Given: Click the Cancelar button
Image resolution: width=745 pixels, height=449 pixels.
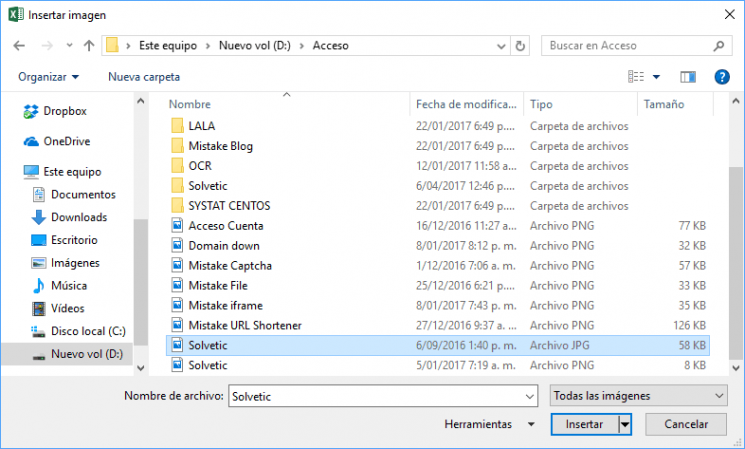Looking at the screenshot, I should (x=686, y=424).
